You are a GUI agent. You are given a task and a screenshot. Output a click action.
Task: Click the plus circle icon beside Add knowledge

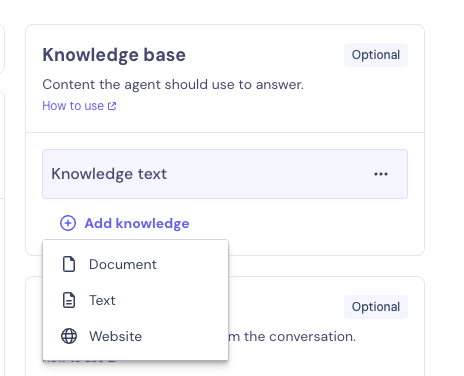(x=68, y=223)
